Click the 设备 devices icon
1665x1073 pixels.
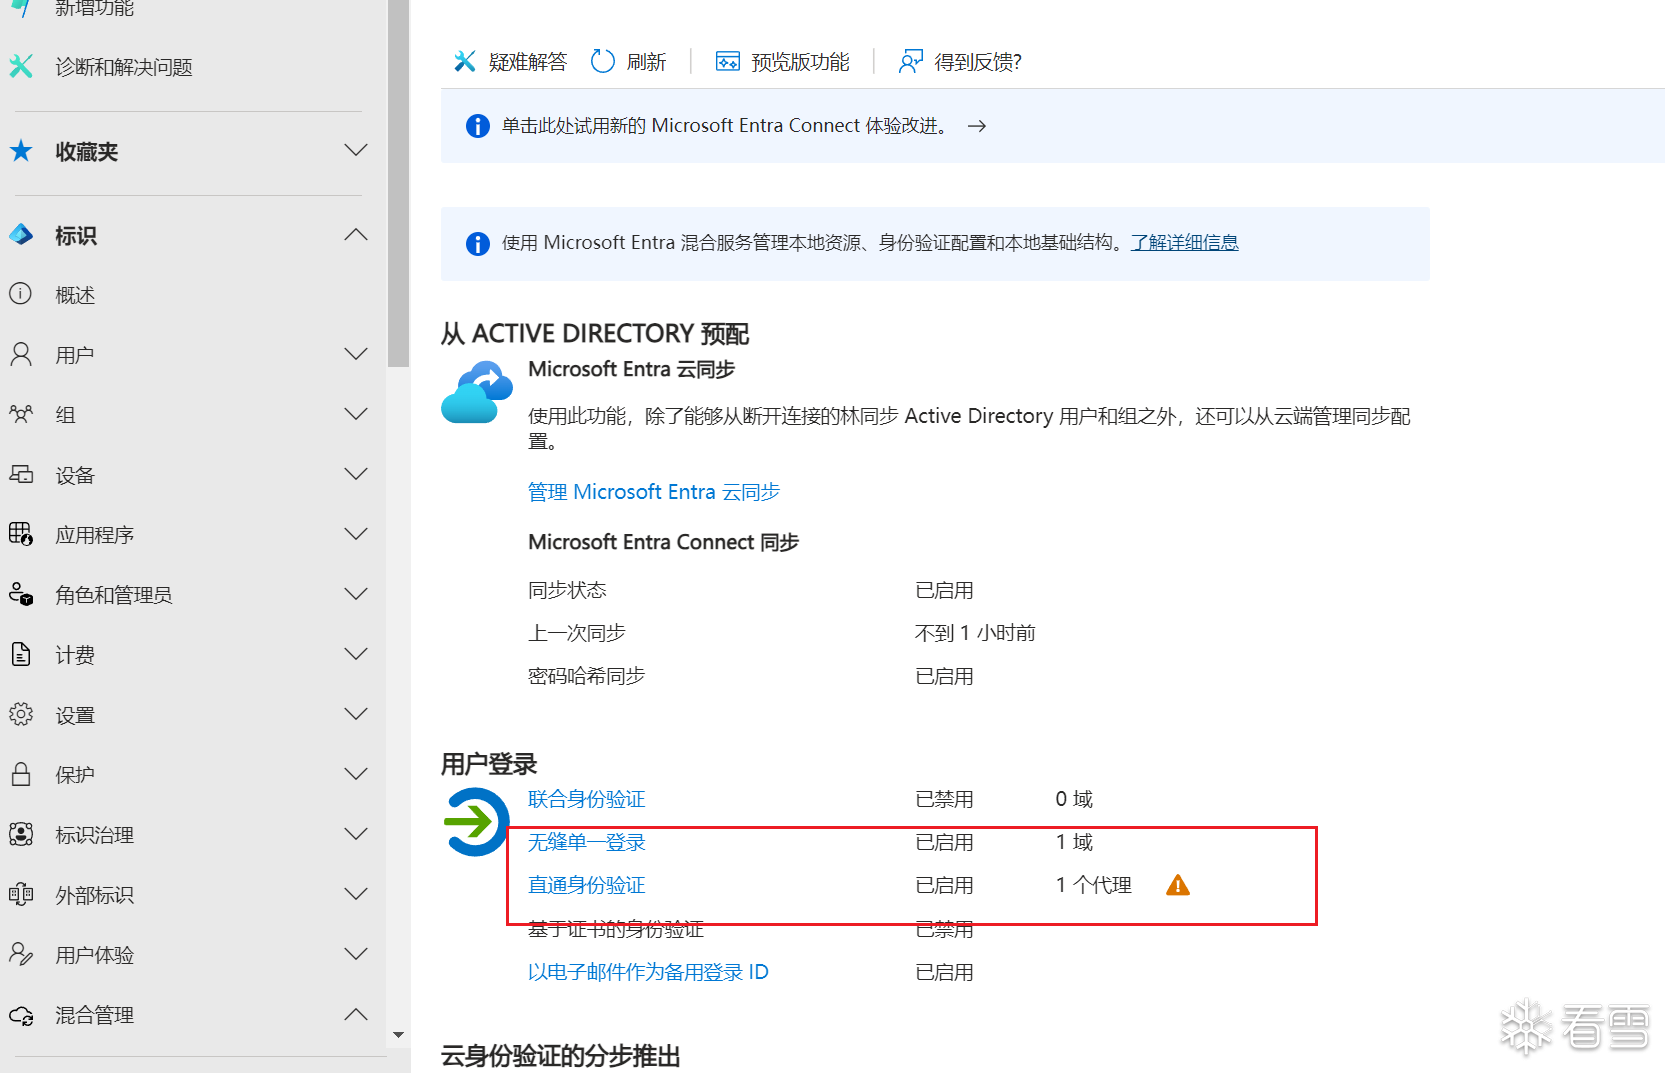coord(21,474)
